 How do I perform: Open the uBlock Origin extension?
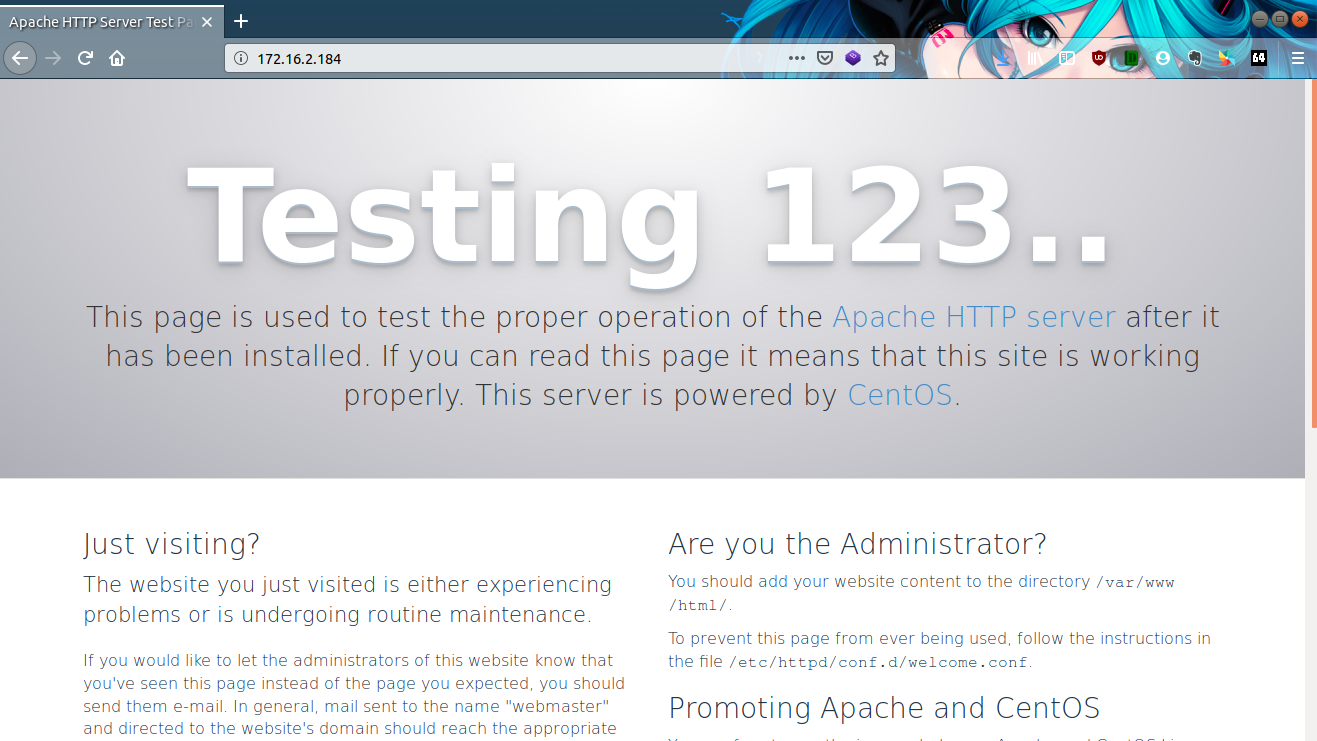click(x=1099, y=58)
